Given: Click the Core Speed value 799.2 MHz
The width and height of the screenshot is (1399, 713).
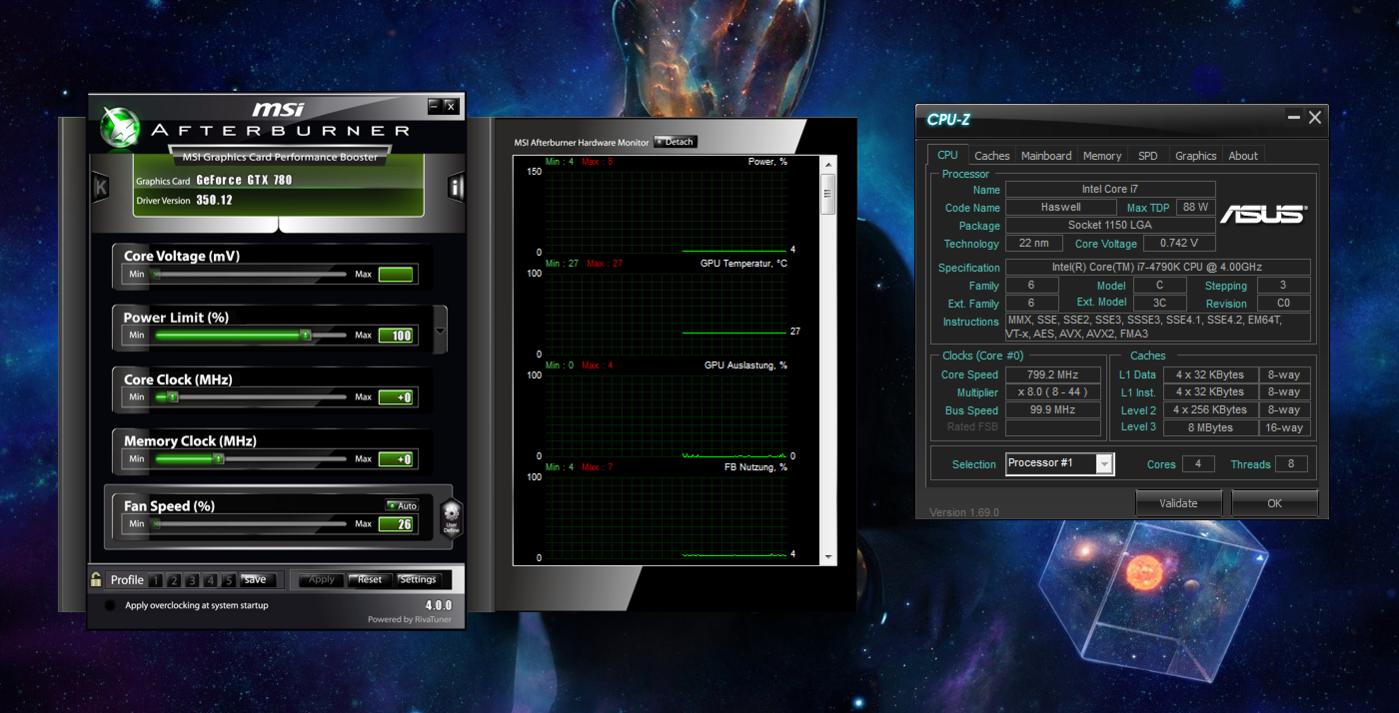Looking at the screenshot, I should 1052,375.
